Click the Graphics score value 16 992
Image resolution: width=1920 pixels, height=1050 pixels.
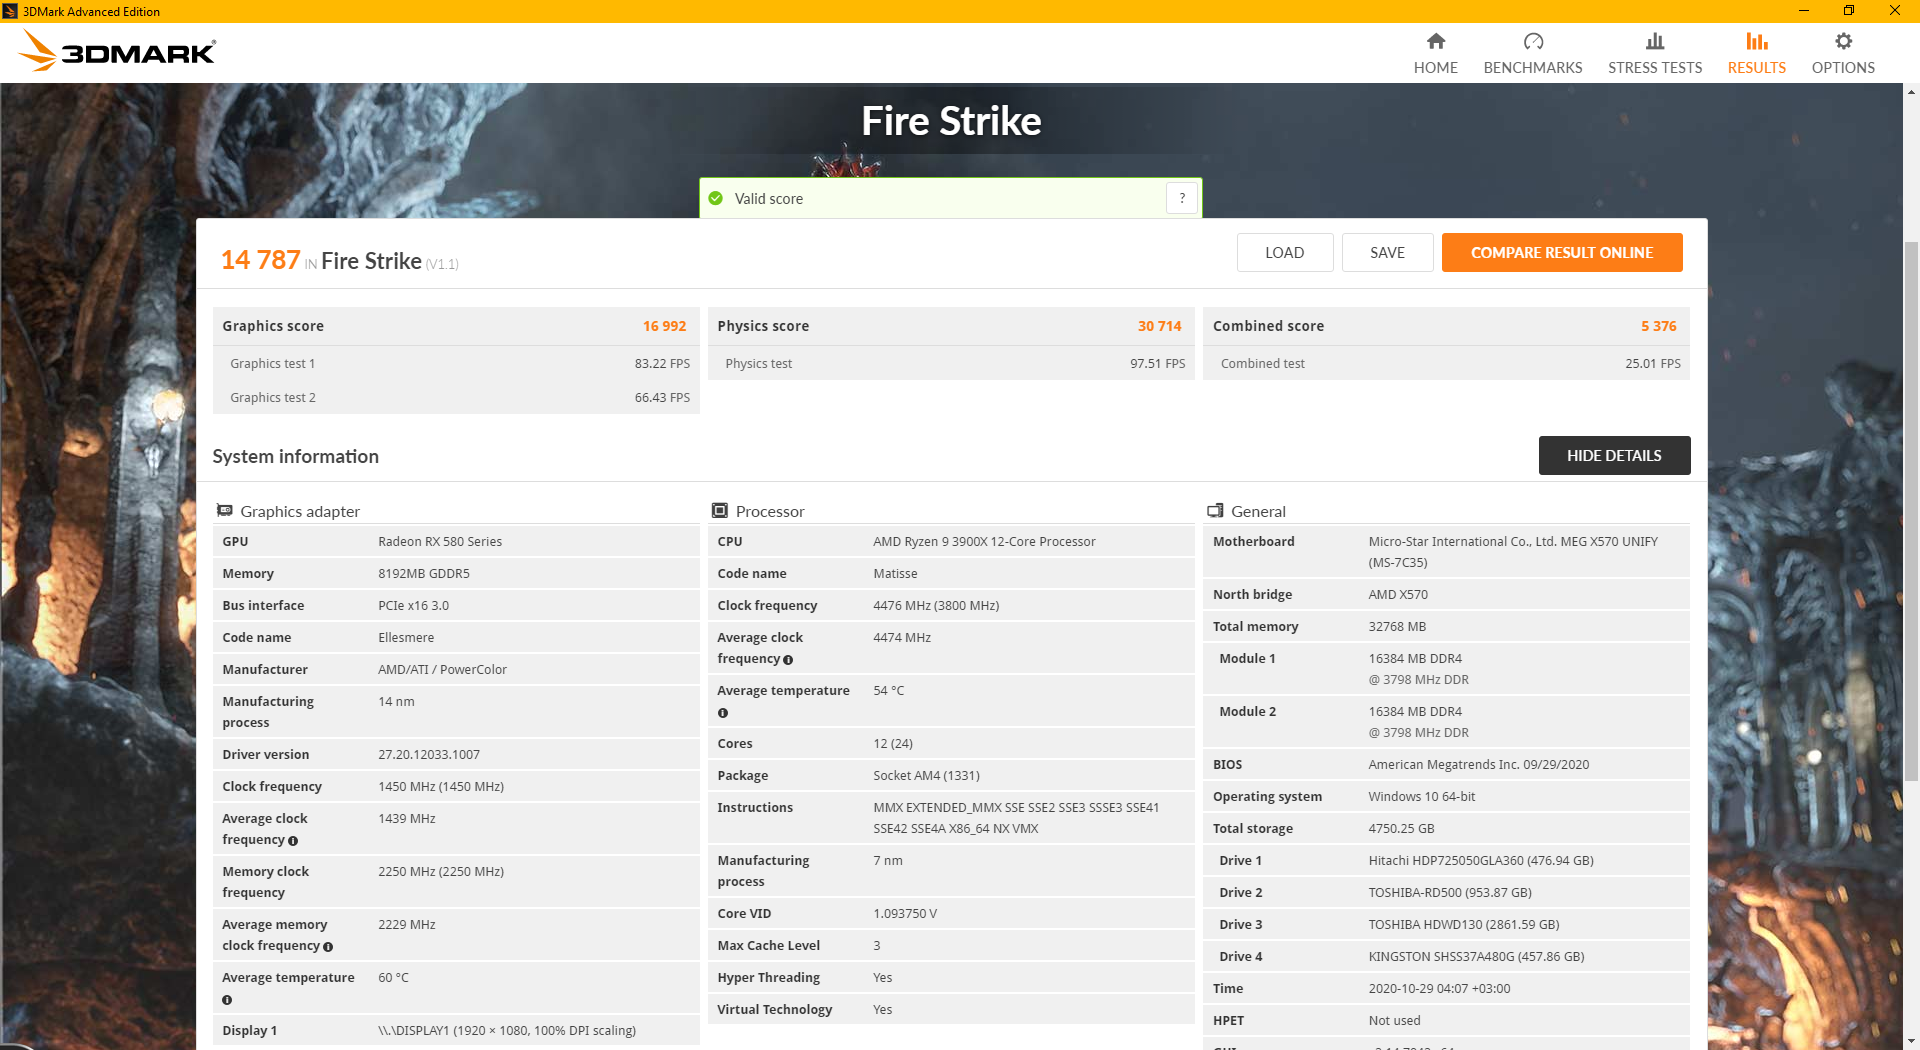[x=664, y=326]
